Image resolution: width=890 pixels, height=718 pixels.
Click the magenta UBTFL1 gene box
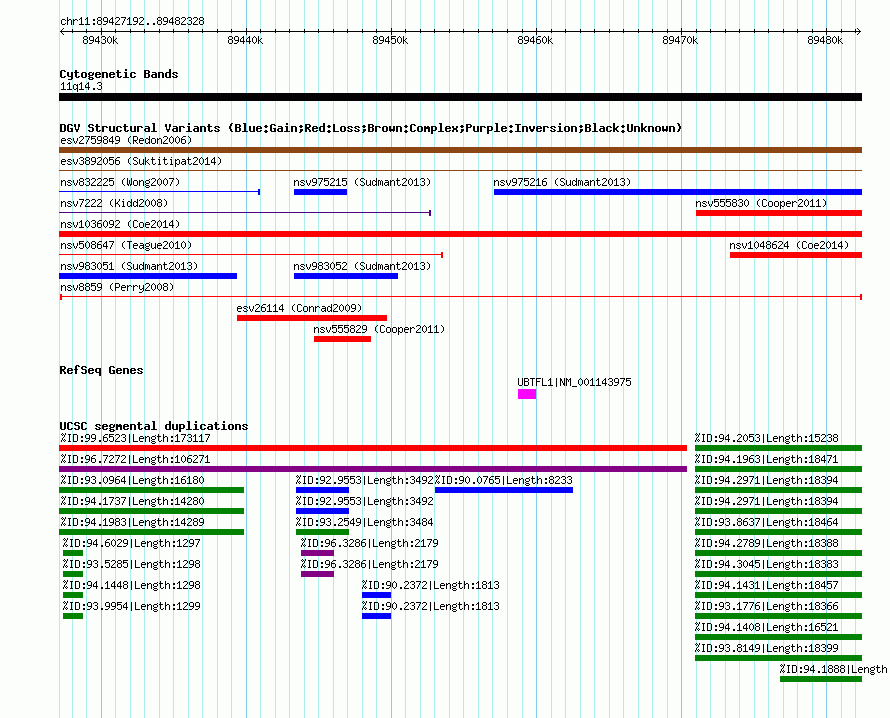coord(527,394)
